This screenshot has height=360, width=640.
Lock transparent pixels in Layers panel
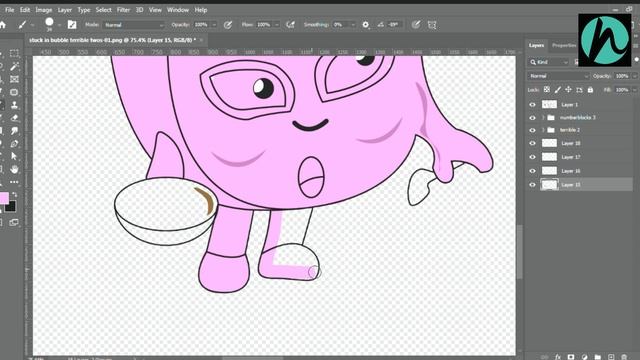coord(547,89)
